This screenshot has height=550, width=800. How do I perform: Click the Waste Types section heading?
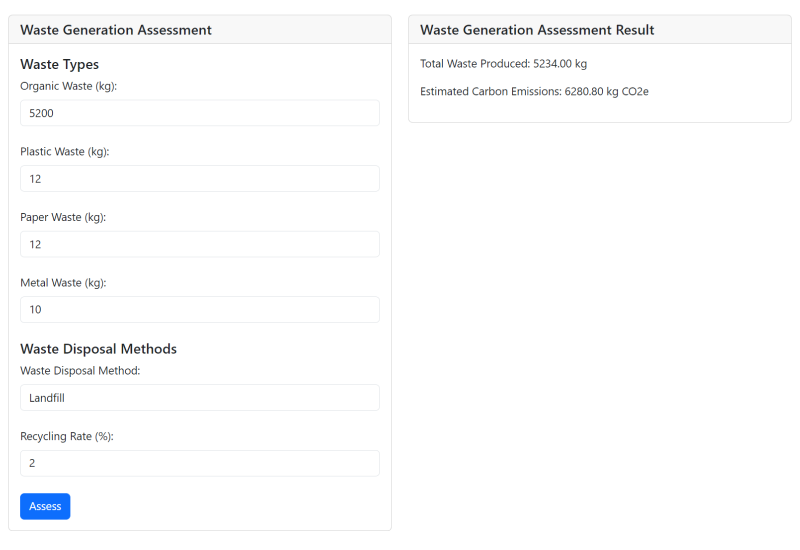[59, 65]
